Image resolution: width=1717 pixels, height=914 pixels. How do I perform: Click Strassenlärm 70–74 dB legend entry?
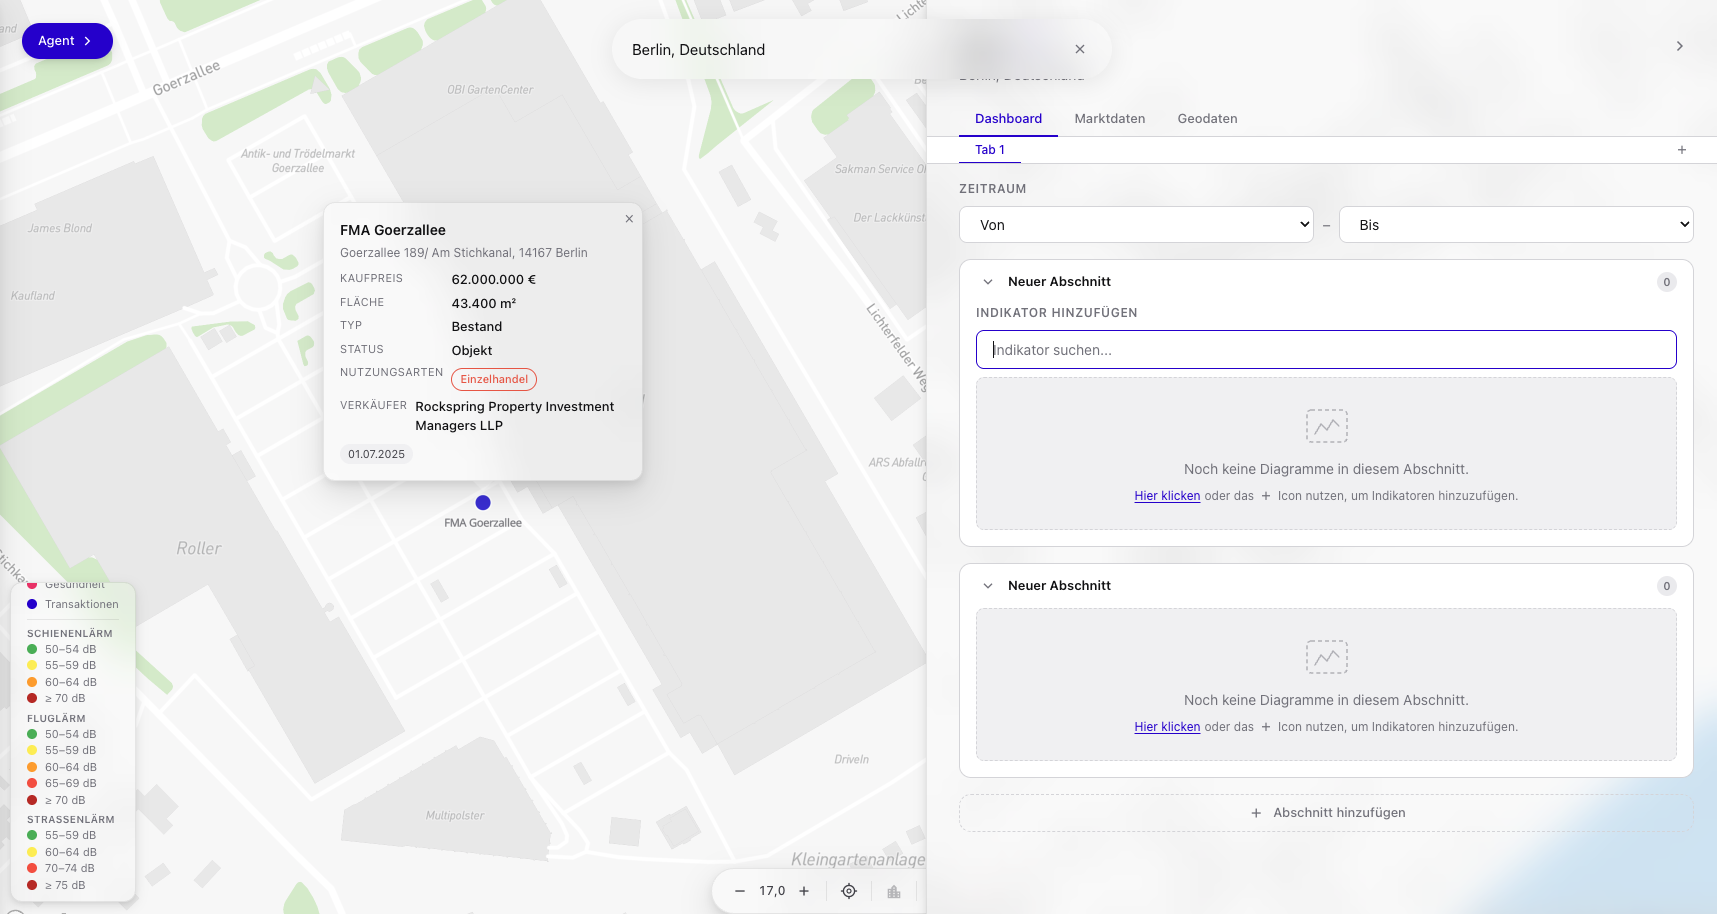tap(61, 868)
